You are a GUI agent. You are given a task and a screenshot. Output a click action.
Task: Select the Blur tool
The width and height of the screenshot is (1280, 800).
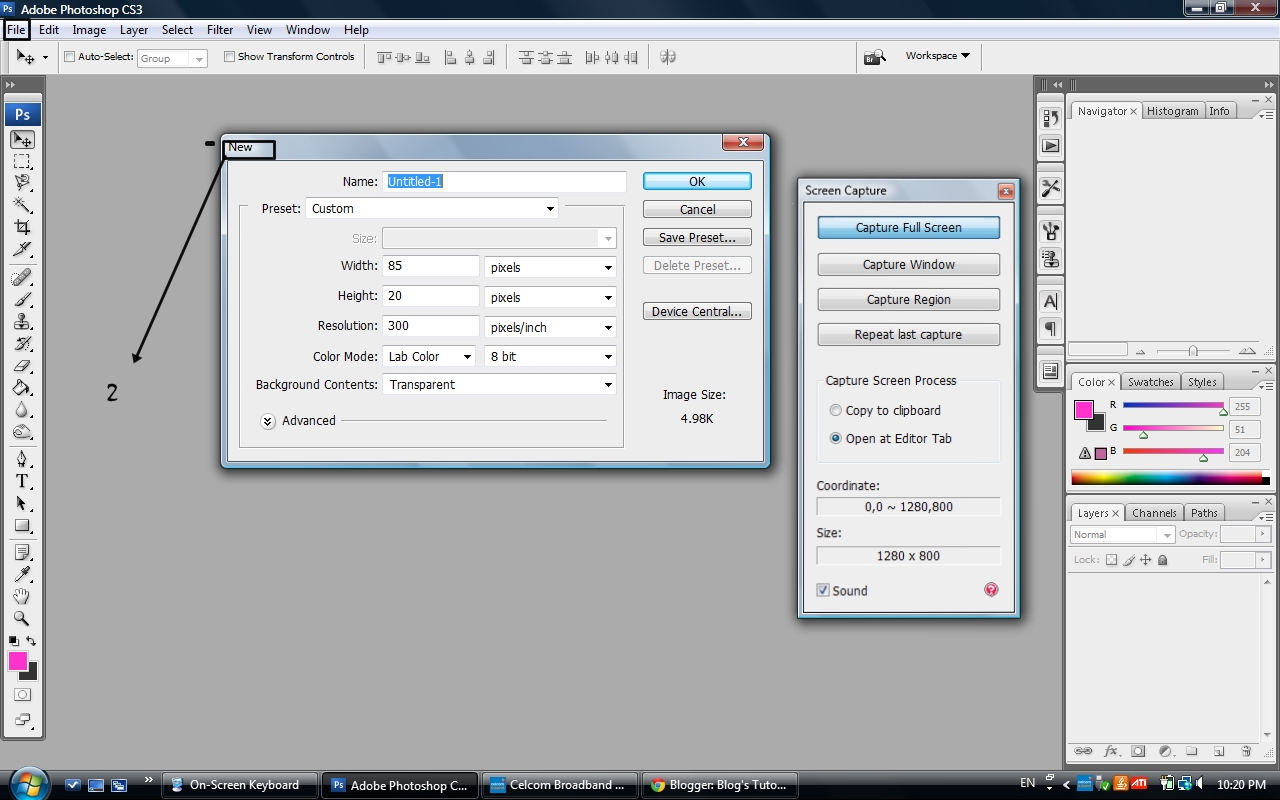22,409
